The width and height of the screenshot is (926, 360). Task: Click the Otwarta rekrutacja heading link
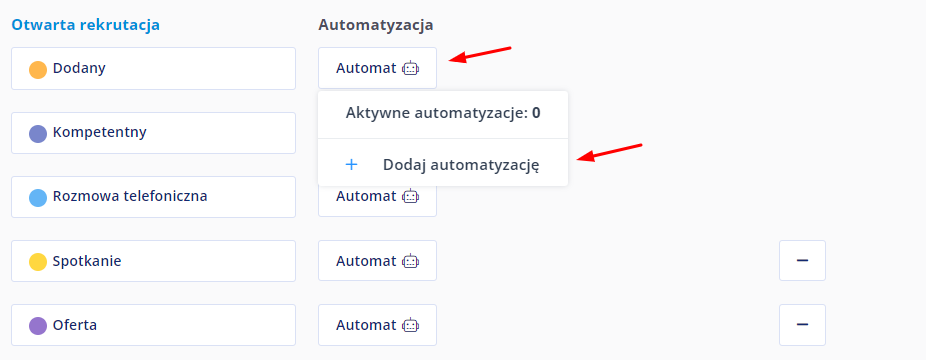[86, 25]
